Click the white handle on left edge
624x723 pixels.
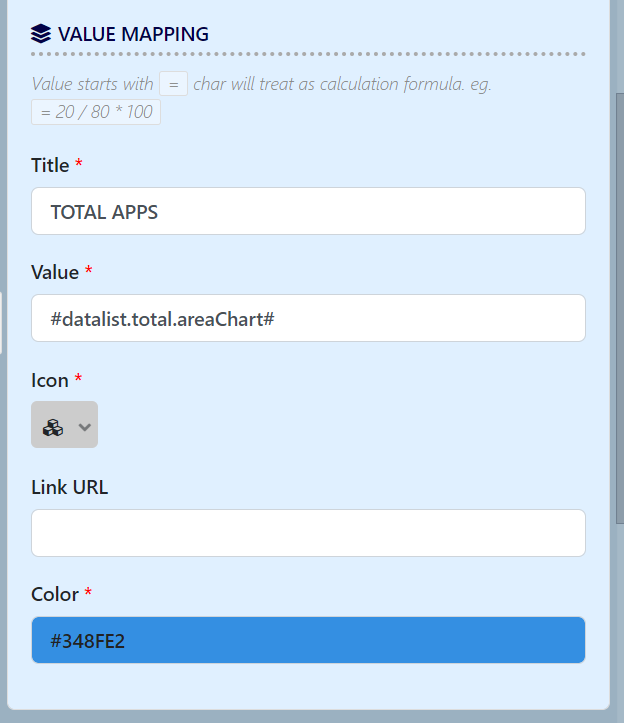(1, 322)
